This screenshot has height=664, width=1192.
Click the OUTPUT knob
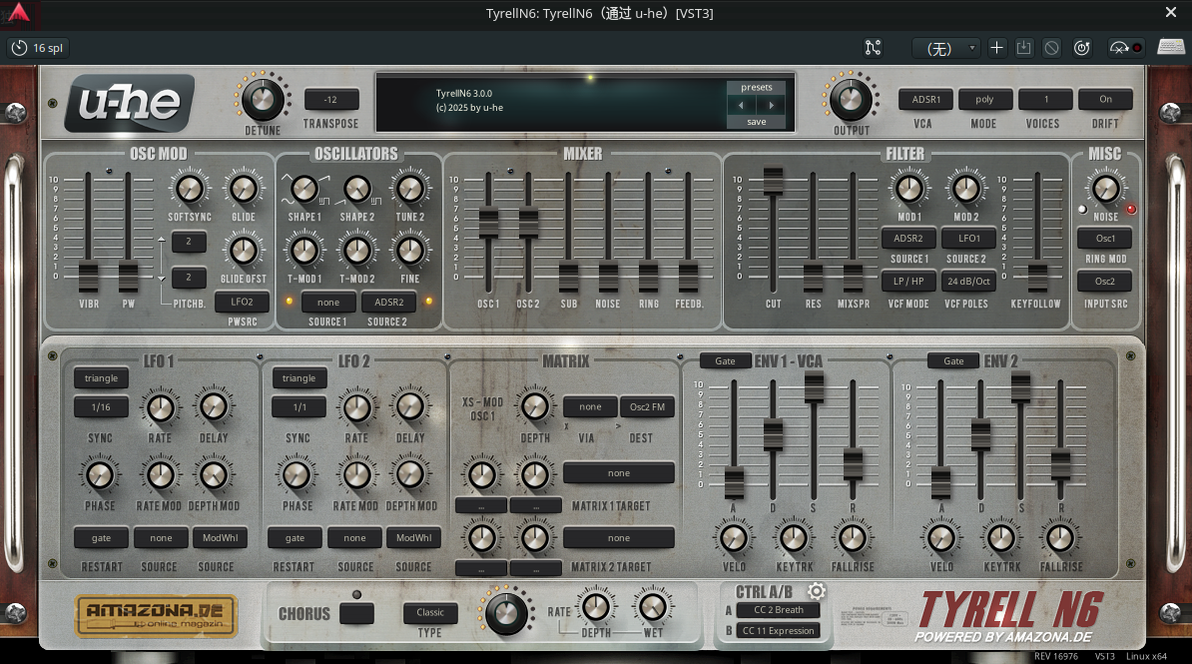(851, 100)
